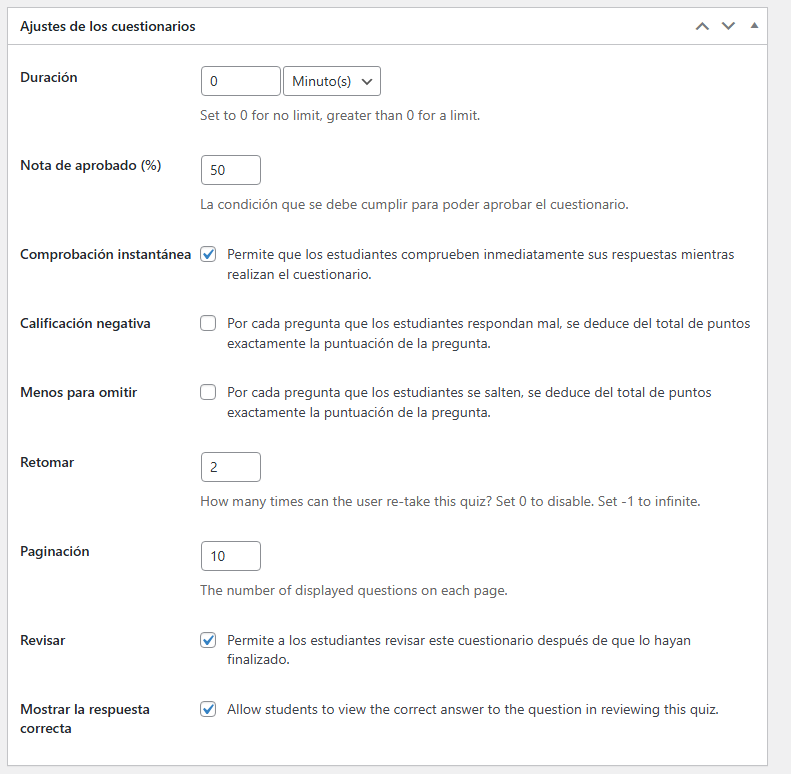Click the Revisar description text

(459, 650)
